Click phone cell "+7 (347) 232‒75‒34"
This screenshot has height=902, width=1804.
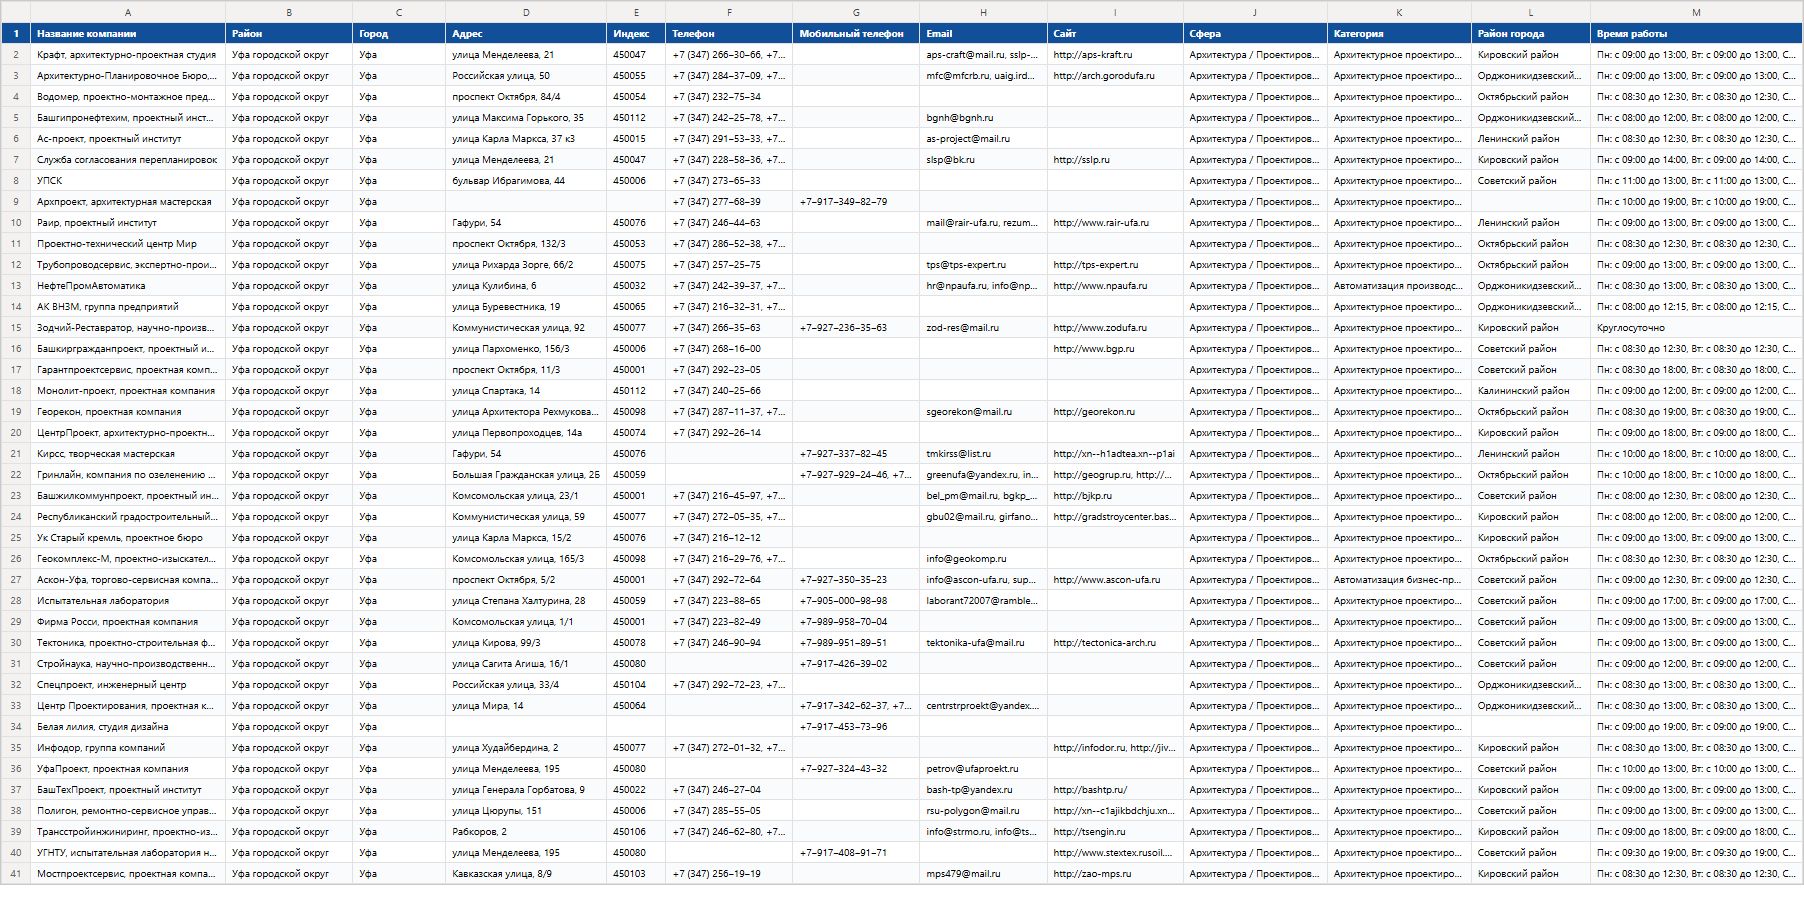coord(729,96)
